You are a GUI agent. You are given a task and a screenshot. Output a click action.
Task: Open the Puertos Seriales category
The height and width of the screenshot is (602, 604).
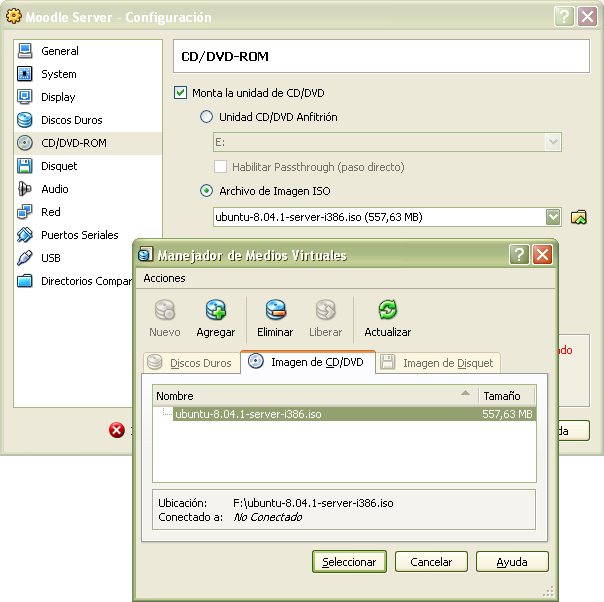88,235
